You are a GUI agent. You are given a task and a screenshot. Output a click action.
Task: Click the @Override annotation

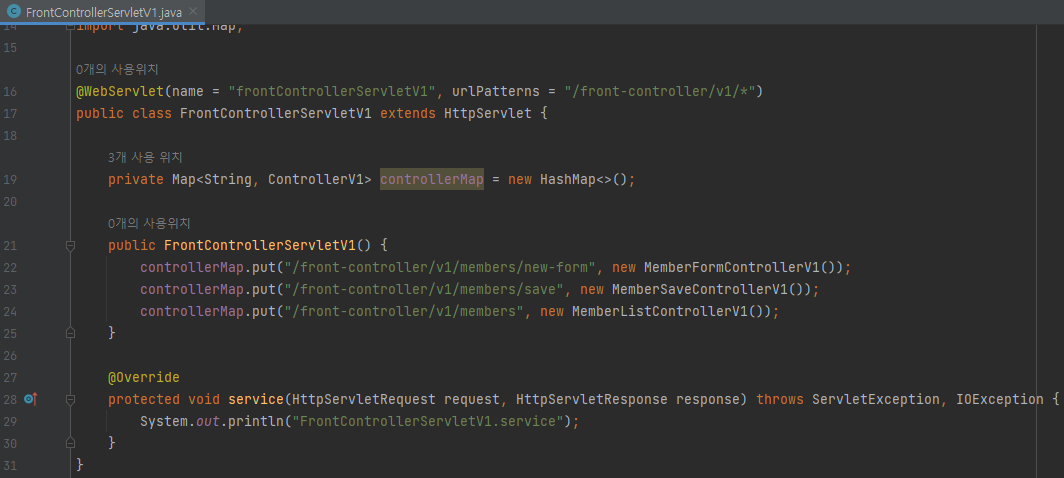144,377
